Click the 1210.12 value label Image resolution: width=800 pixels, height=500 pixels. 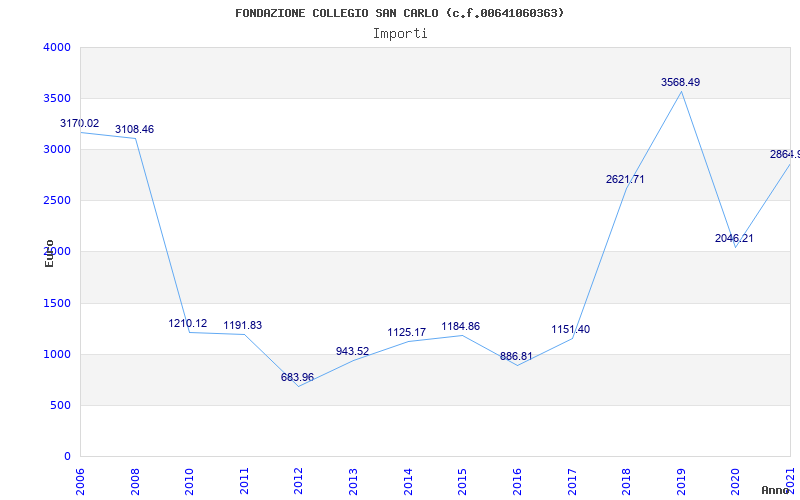(188, 323)
